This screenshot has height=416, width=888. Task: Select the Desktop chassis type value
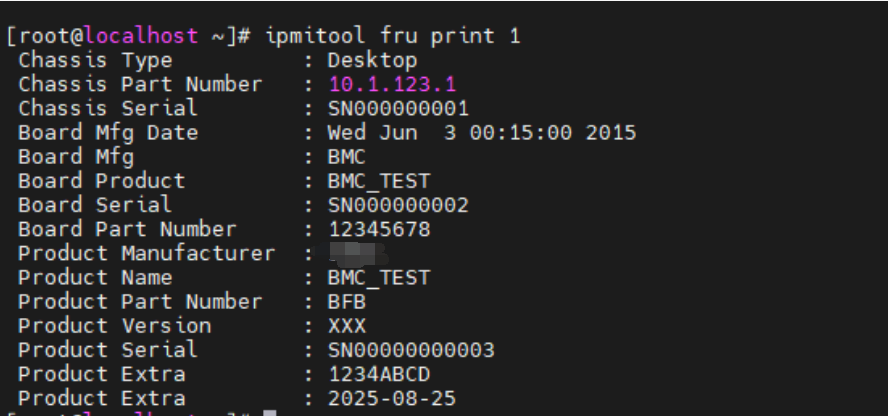373,60
